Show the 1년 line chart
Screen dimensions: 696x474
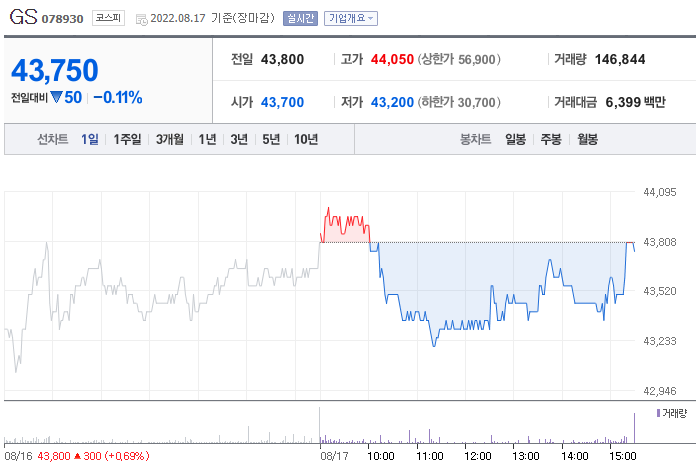click(x=207, y=139)
